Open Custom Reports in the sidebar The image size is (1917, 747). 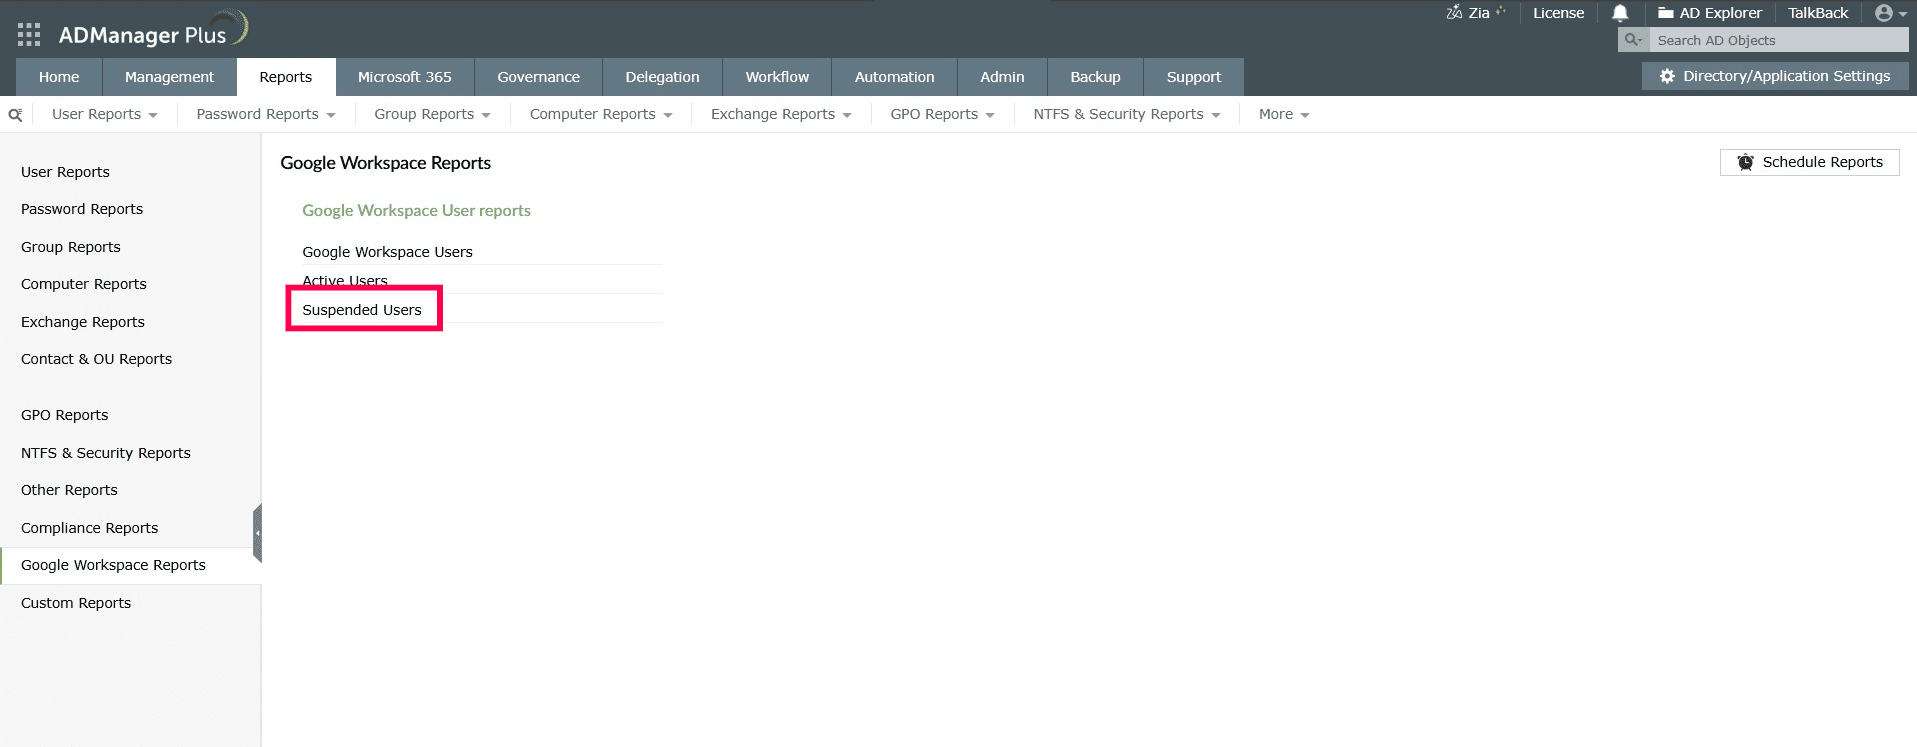pyautogui.click(x=76, y=603)
